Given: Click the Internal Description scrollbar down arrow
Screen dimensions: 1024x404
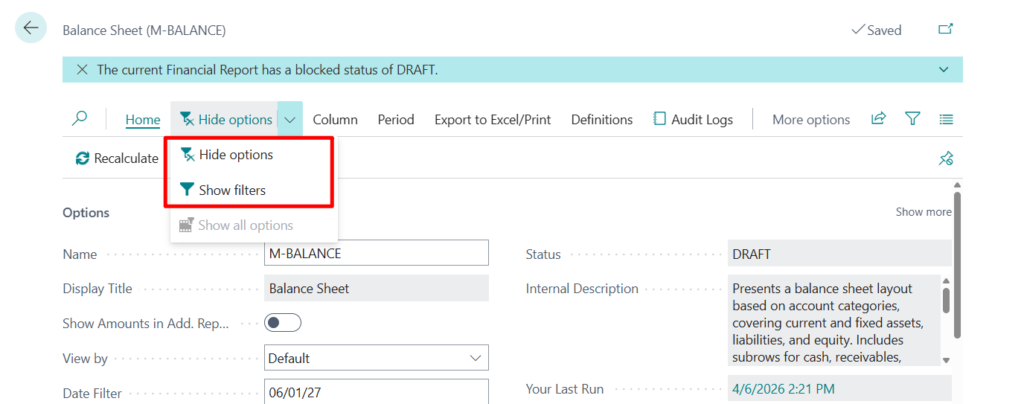Looking at the screenshot, I should click(946, 359).
